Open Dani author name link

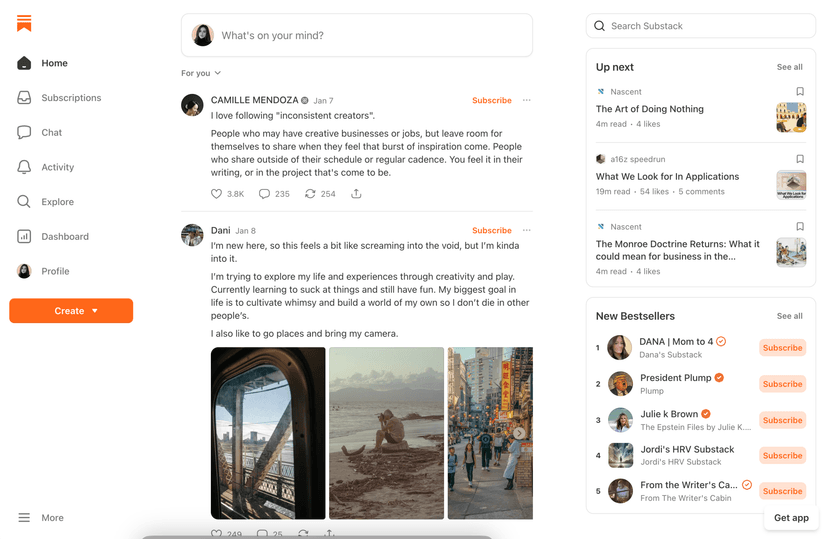pos(220,230)
